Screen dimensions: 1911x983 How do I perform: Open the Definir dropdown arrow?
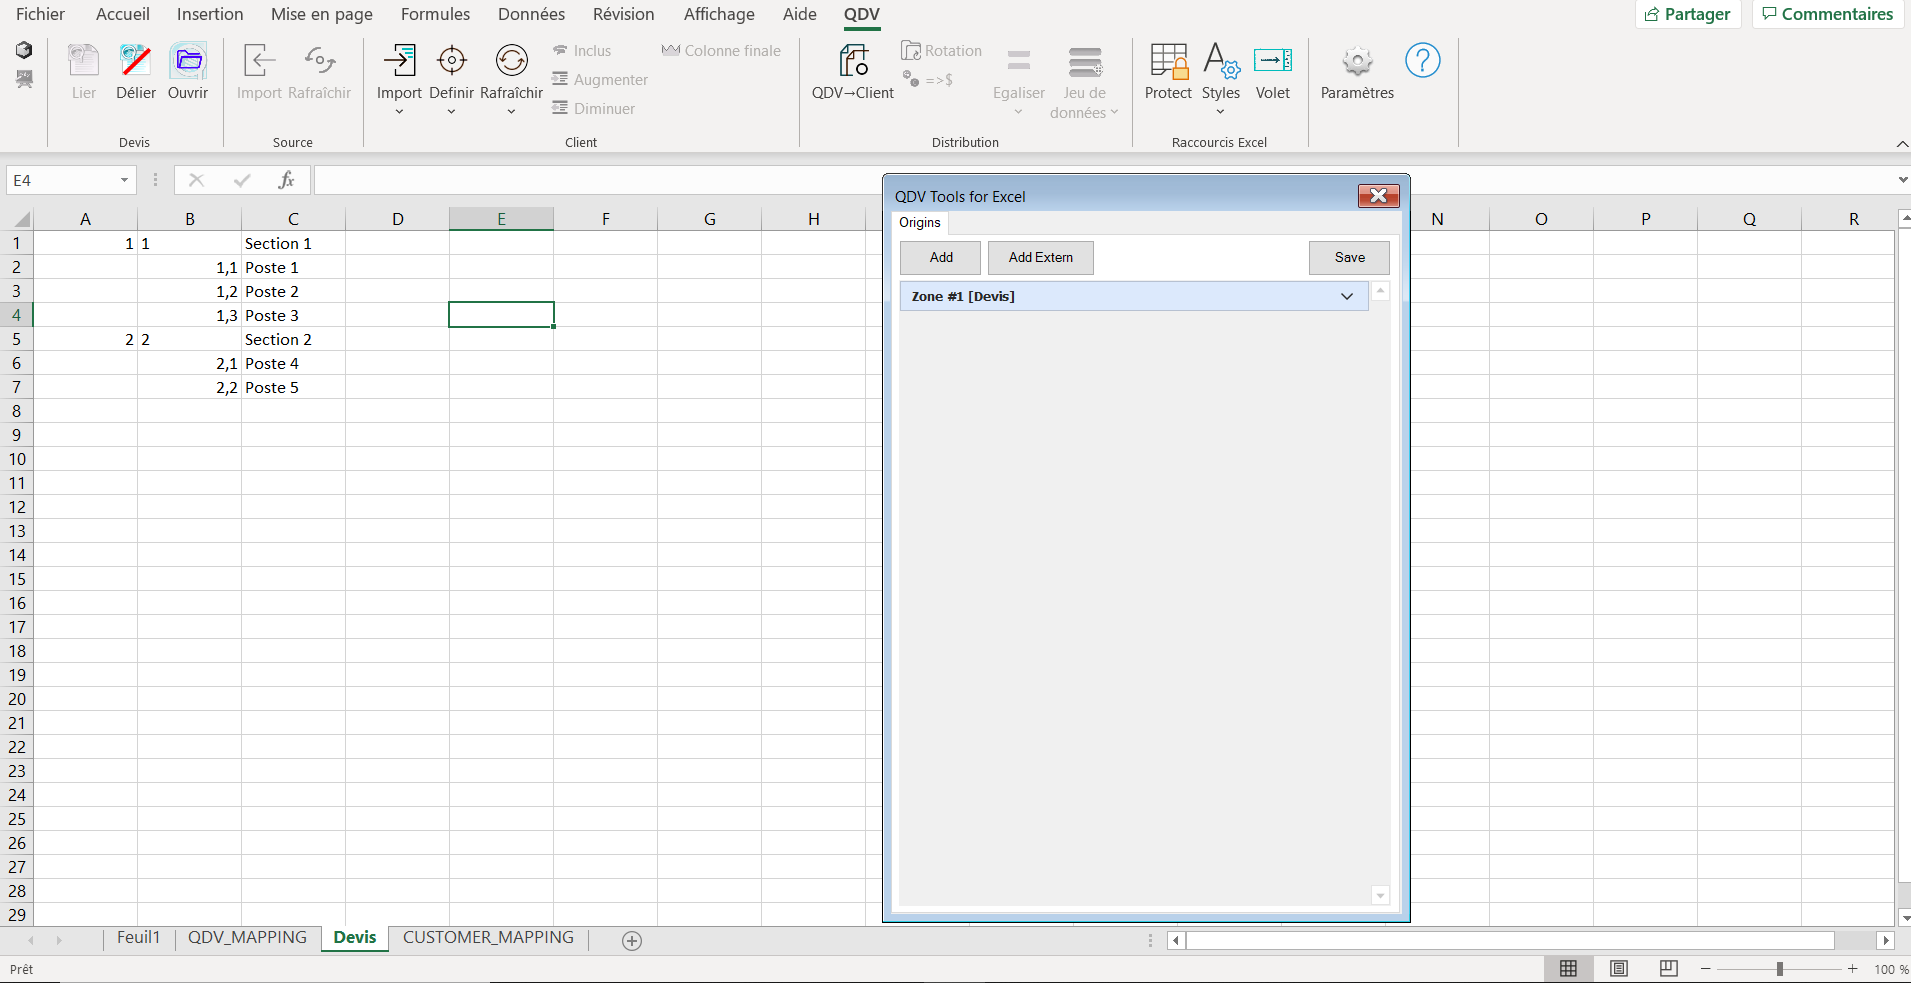pos(451,112)
